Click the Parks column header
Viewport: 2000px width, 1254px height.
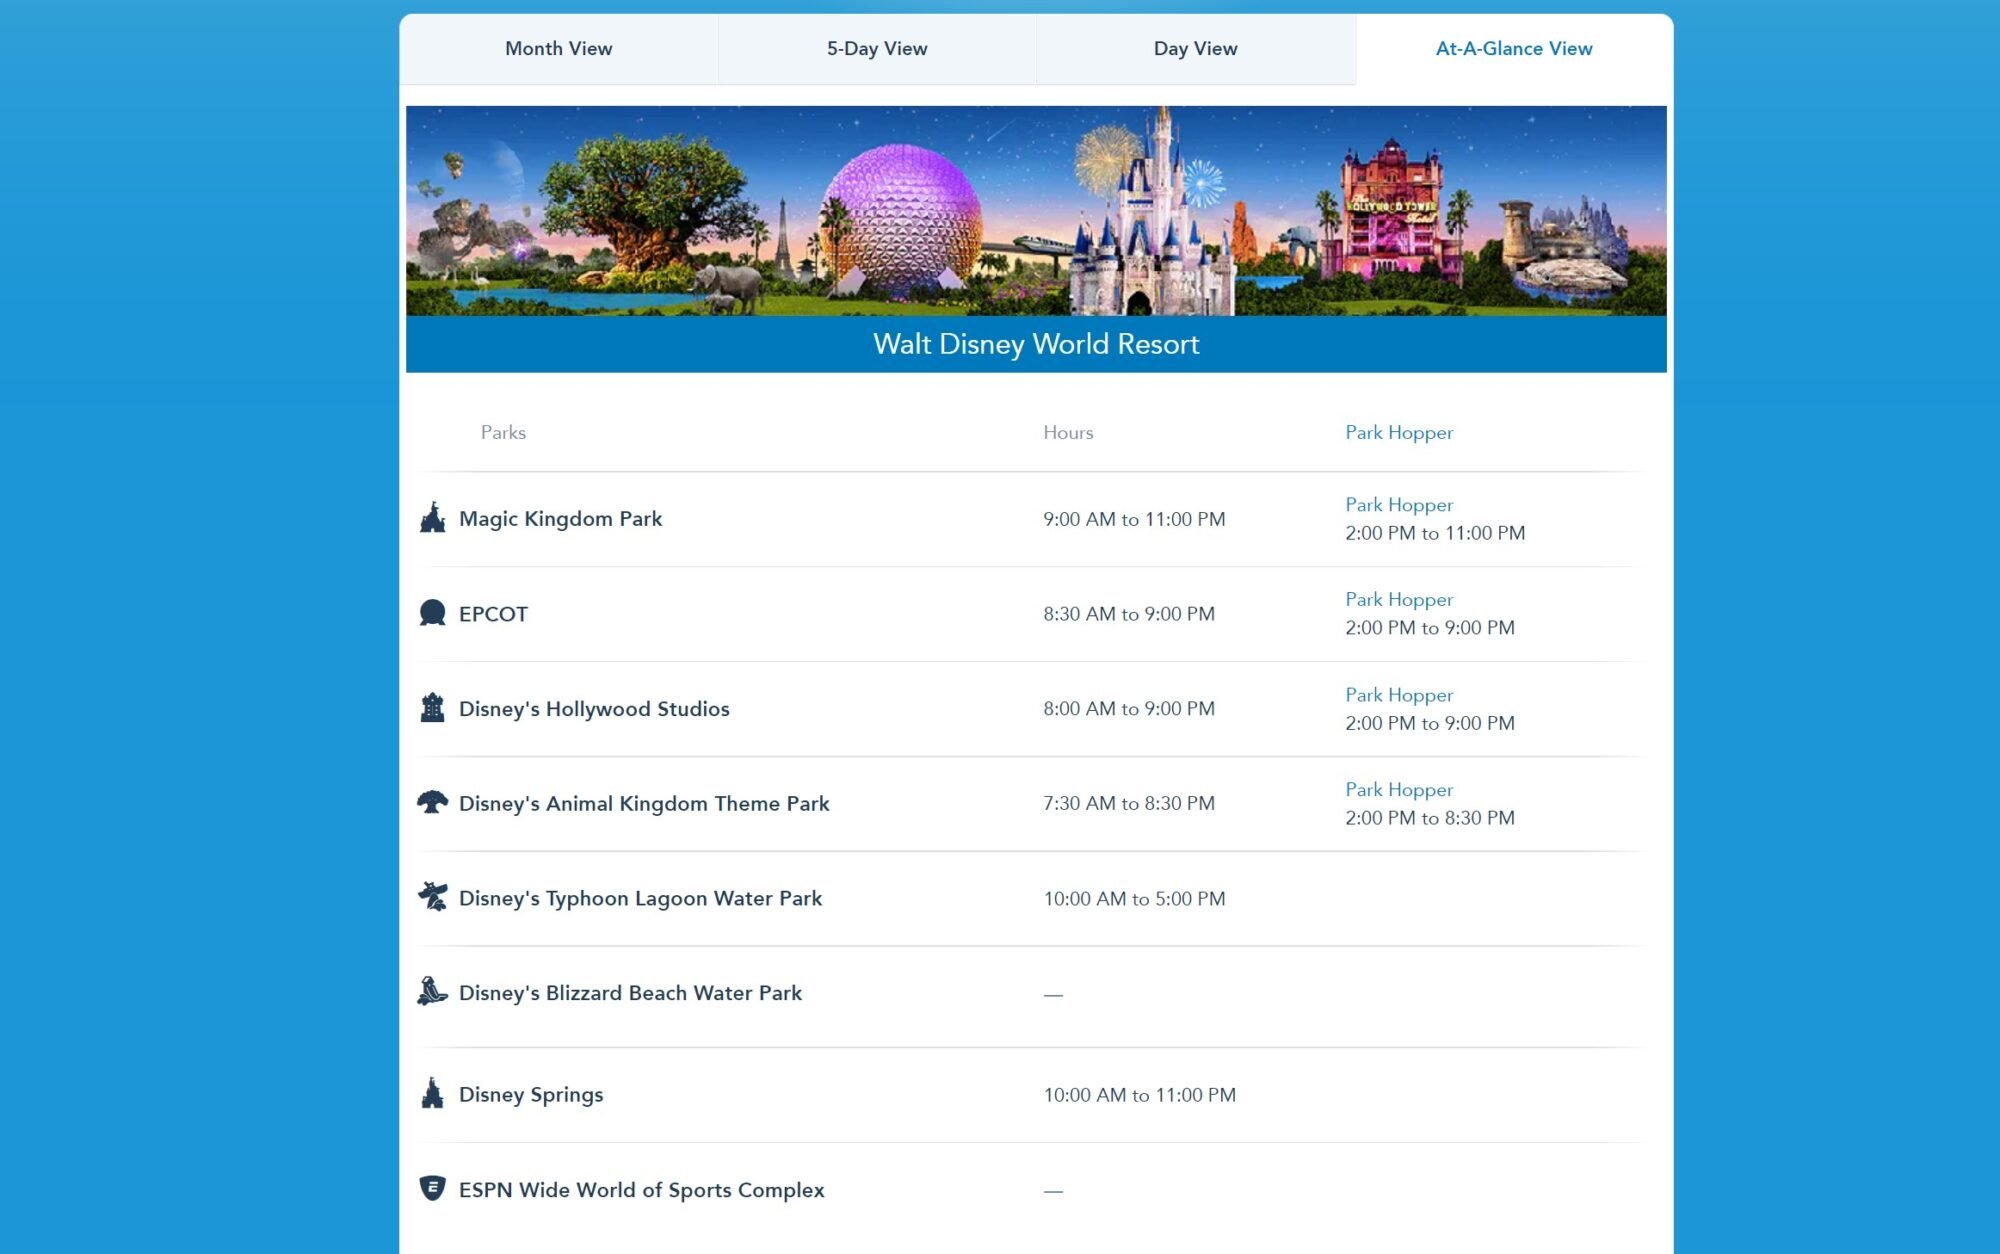point(503,433)
